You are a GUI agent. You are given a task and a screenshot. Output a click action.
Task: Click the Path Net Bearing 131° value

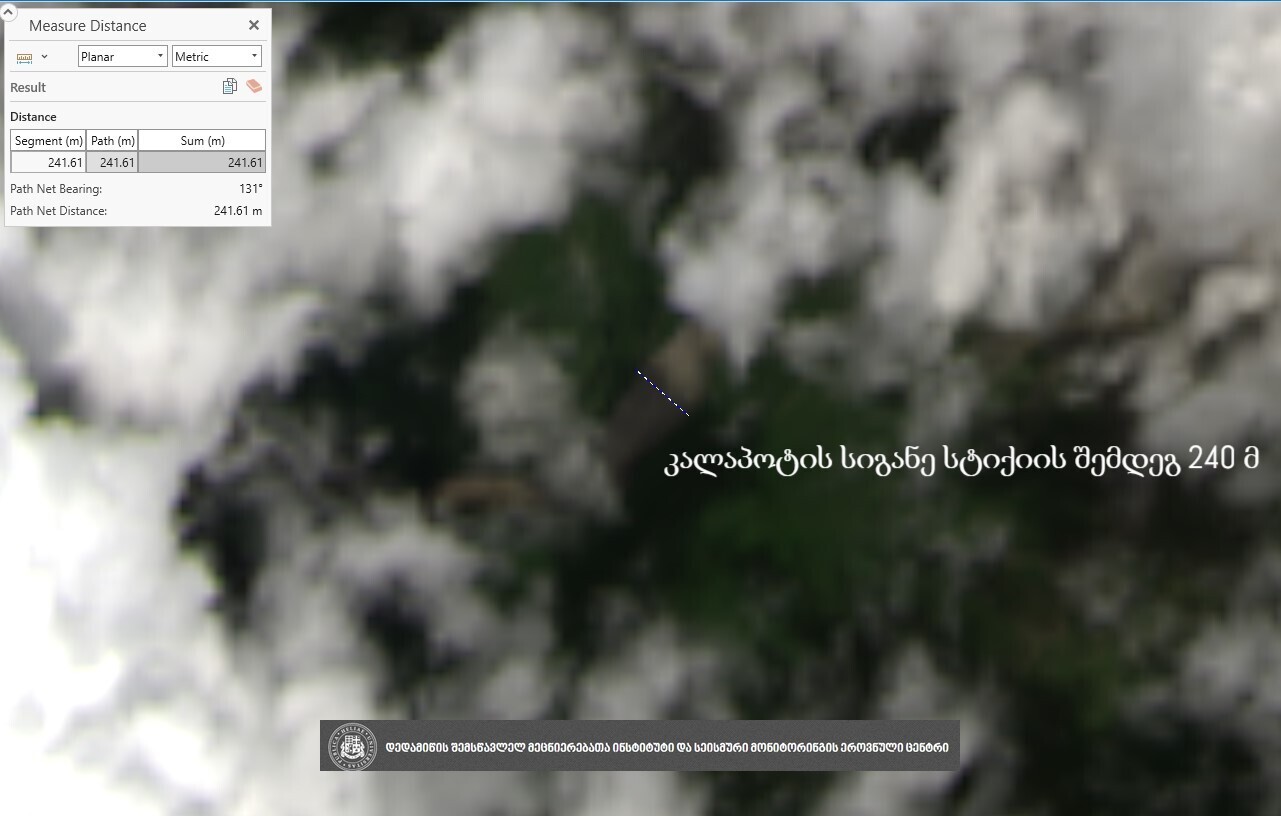coord(250,189)
